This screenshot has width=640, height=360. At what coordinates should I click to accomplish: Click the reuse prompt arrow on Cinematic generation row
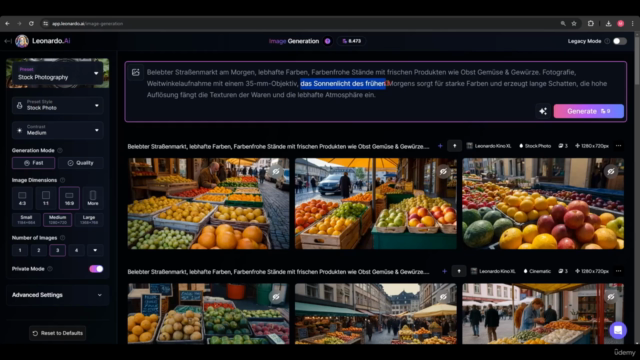[459, 271]
